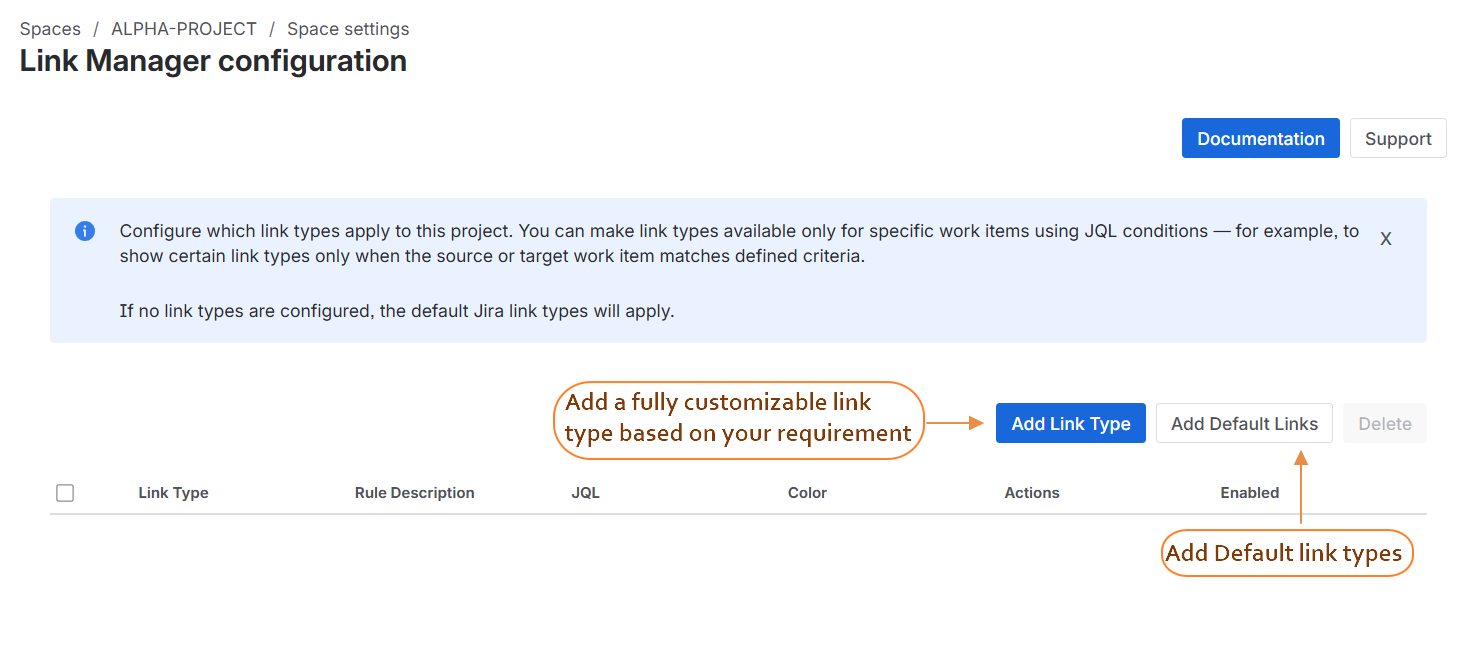1473x668 pixels.
Task: Open the Support page
Action: (x=1397, y=138)
